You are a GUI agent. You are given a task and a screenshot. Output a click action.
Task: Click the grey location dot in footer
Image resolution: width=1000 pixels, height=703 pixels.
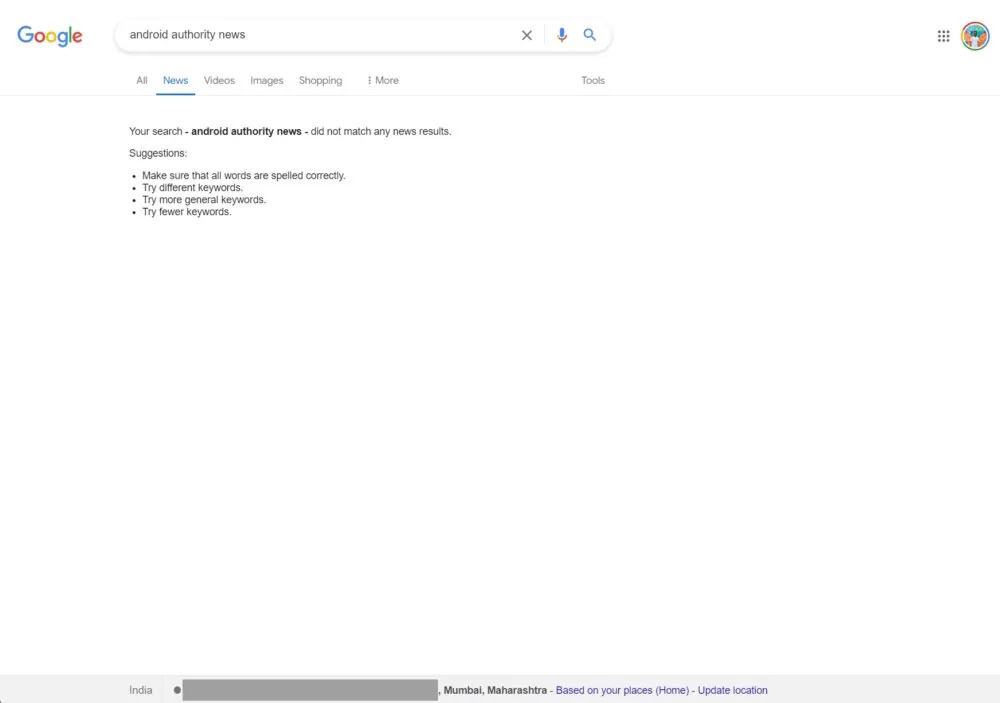tap(177, 690)
